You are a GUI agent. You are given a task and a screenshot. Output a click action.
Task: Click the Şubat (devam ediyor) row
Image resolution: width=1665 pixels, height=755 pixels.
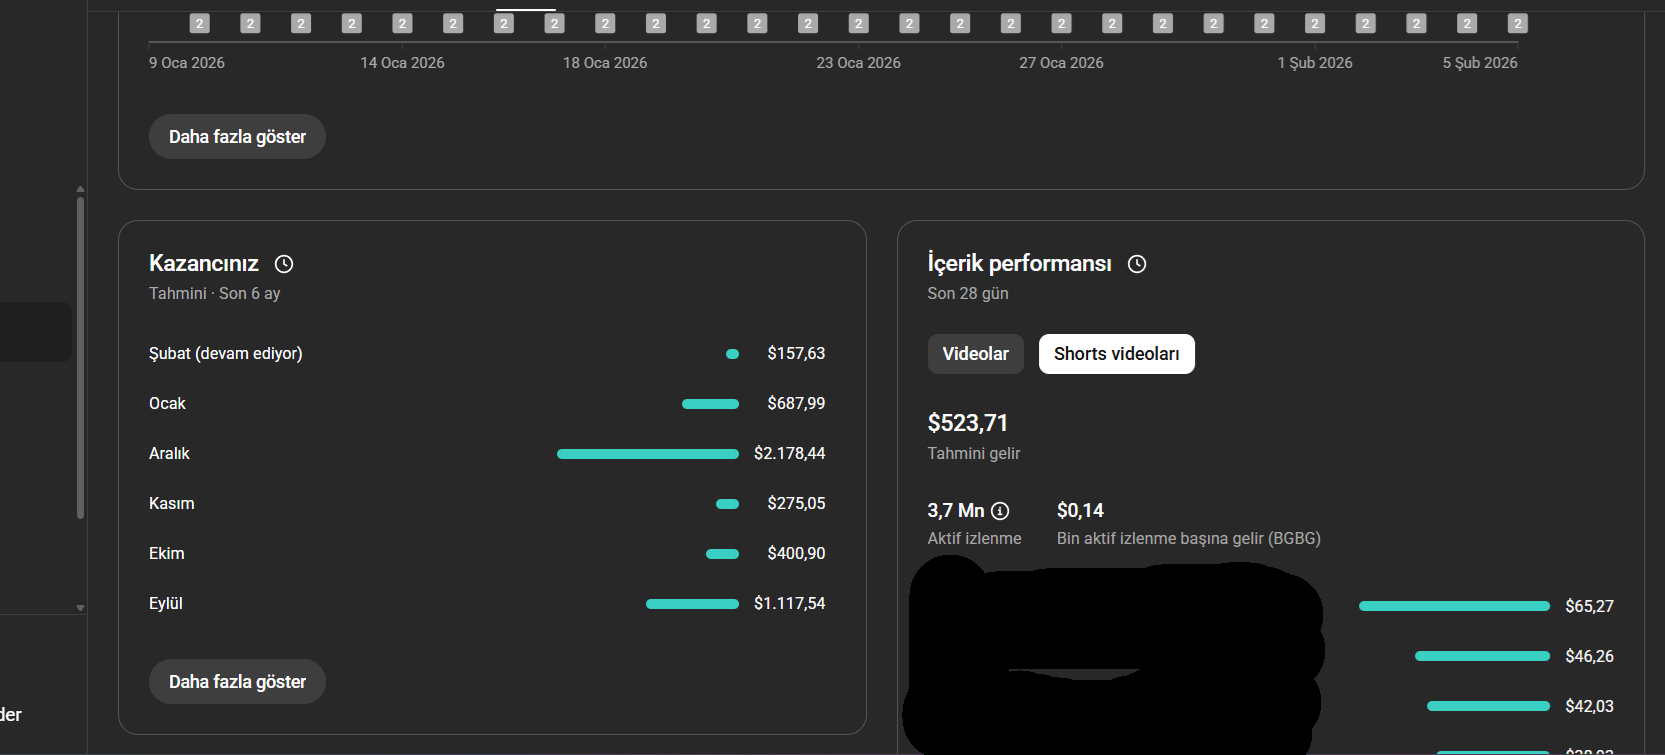tap(486, 354)
